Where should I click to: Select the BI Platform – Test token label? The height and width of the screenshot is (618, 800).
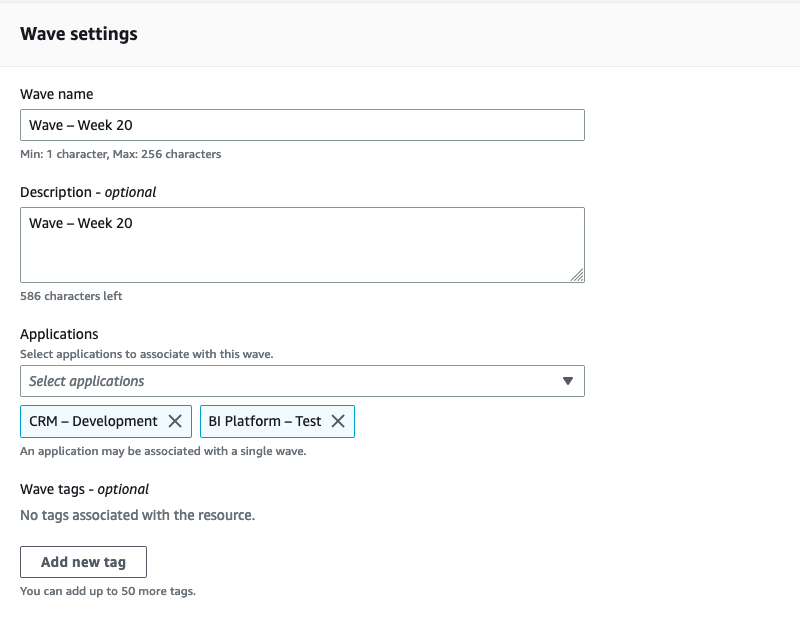tap(265, 421)
